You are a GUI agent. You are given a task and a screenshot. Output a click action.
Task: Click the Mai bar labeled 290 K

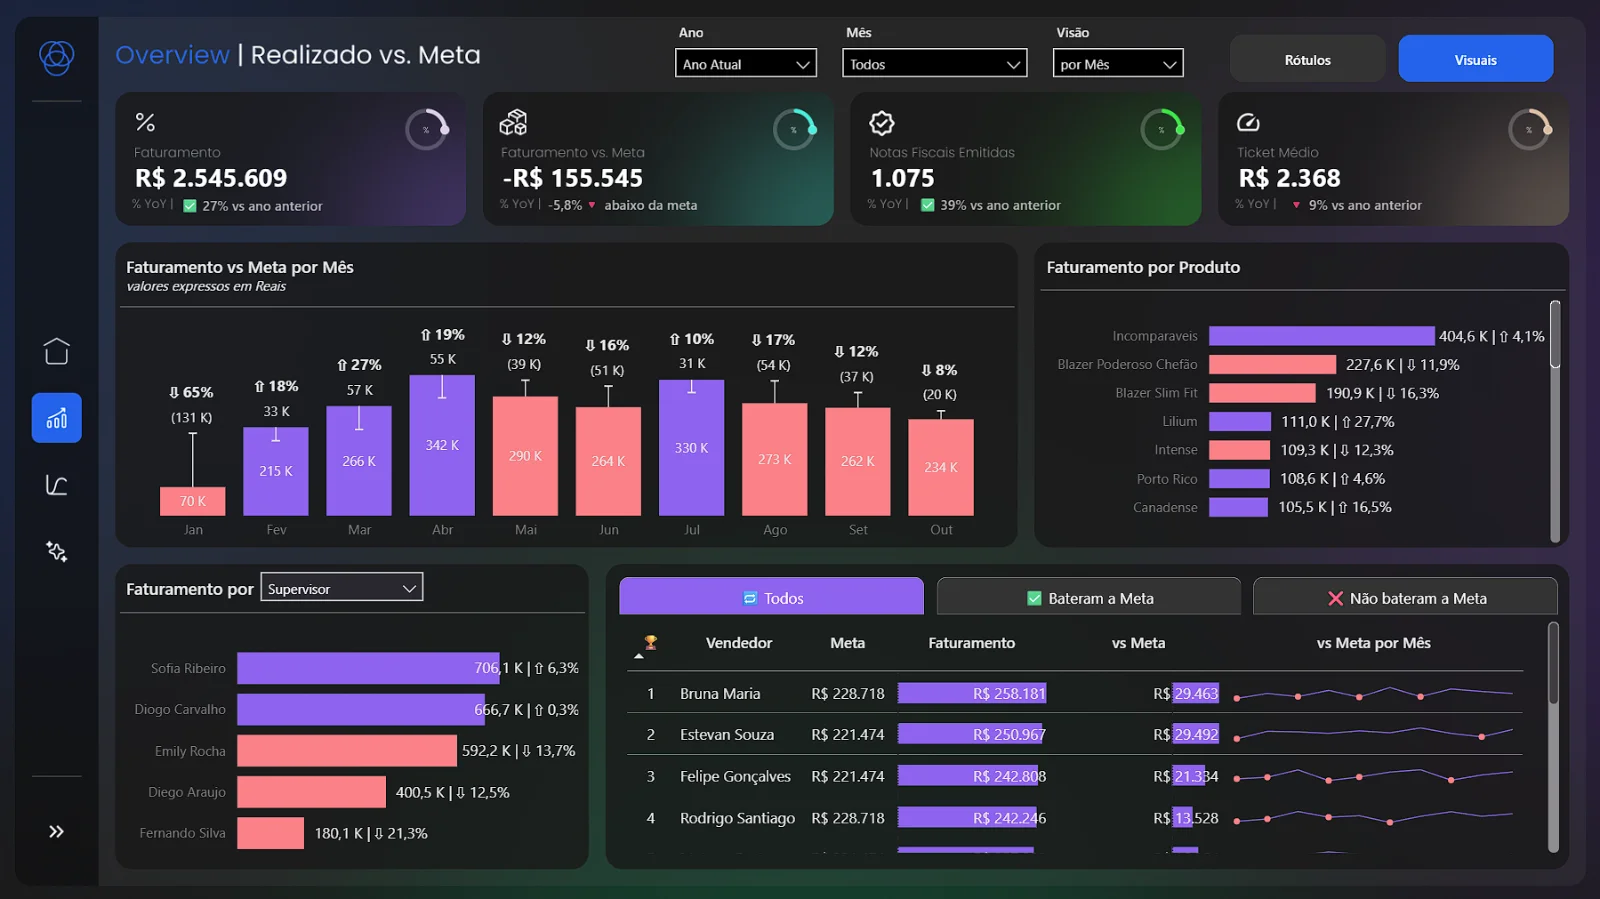point(525,456)
